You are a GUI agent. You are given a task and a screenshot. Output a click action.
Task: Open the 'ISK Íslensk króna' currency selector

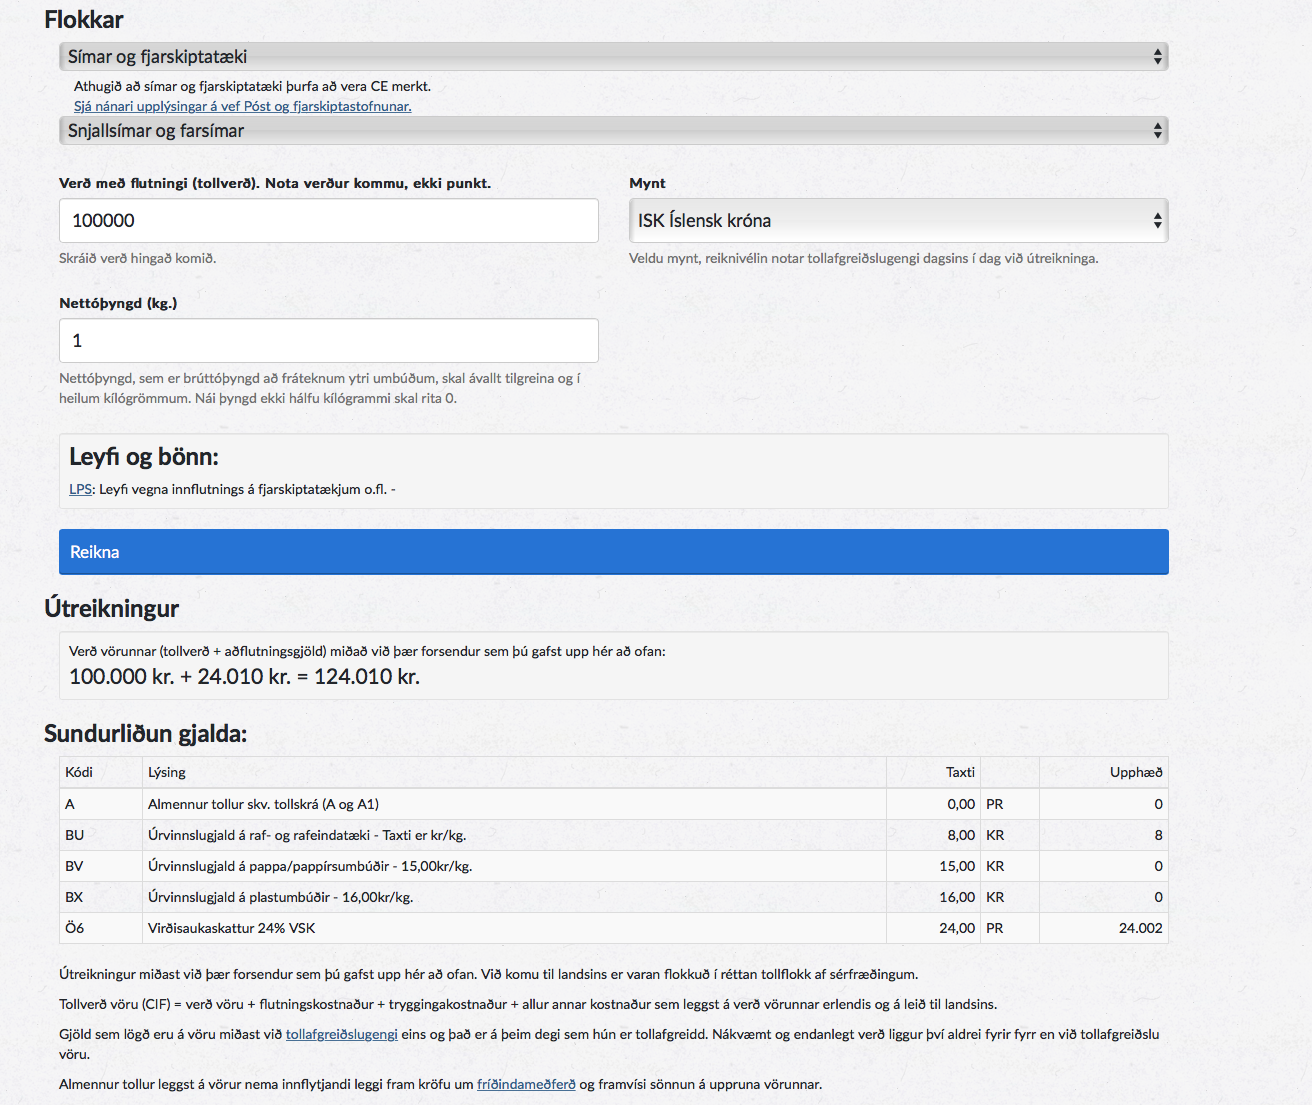tap(898, 221)
